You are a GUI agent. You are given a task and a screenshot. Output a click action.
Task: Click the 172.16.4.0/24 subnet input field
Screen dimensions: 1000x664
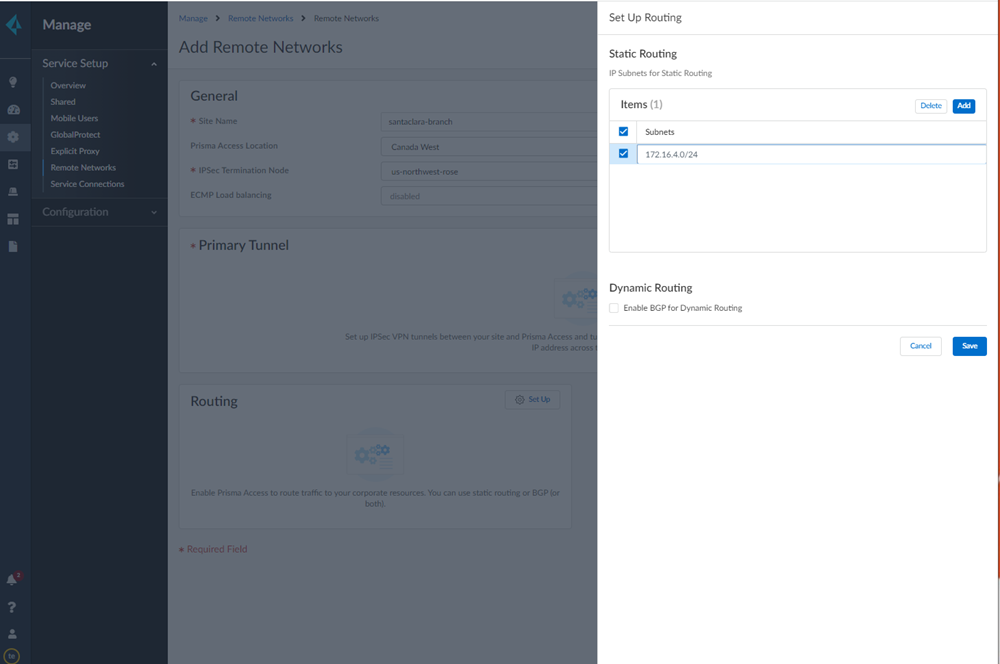pyautogui.click(x=810, y=154)
